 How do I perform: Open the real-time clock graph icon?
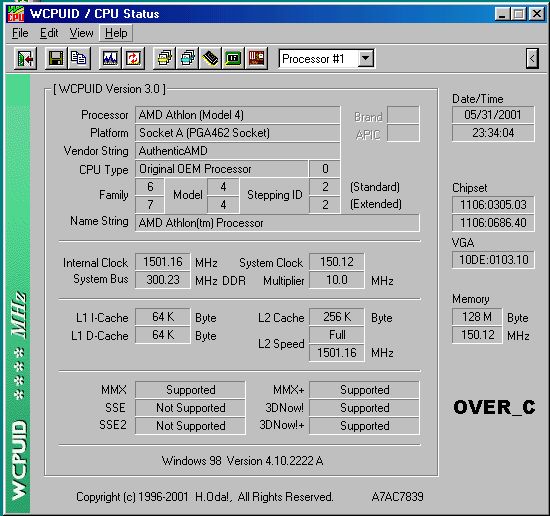pyautogui.click(x=110, y=58)
